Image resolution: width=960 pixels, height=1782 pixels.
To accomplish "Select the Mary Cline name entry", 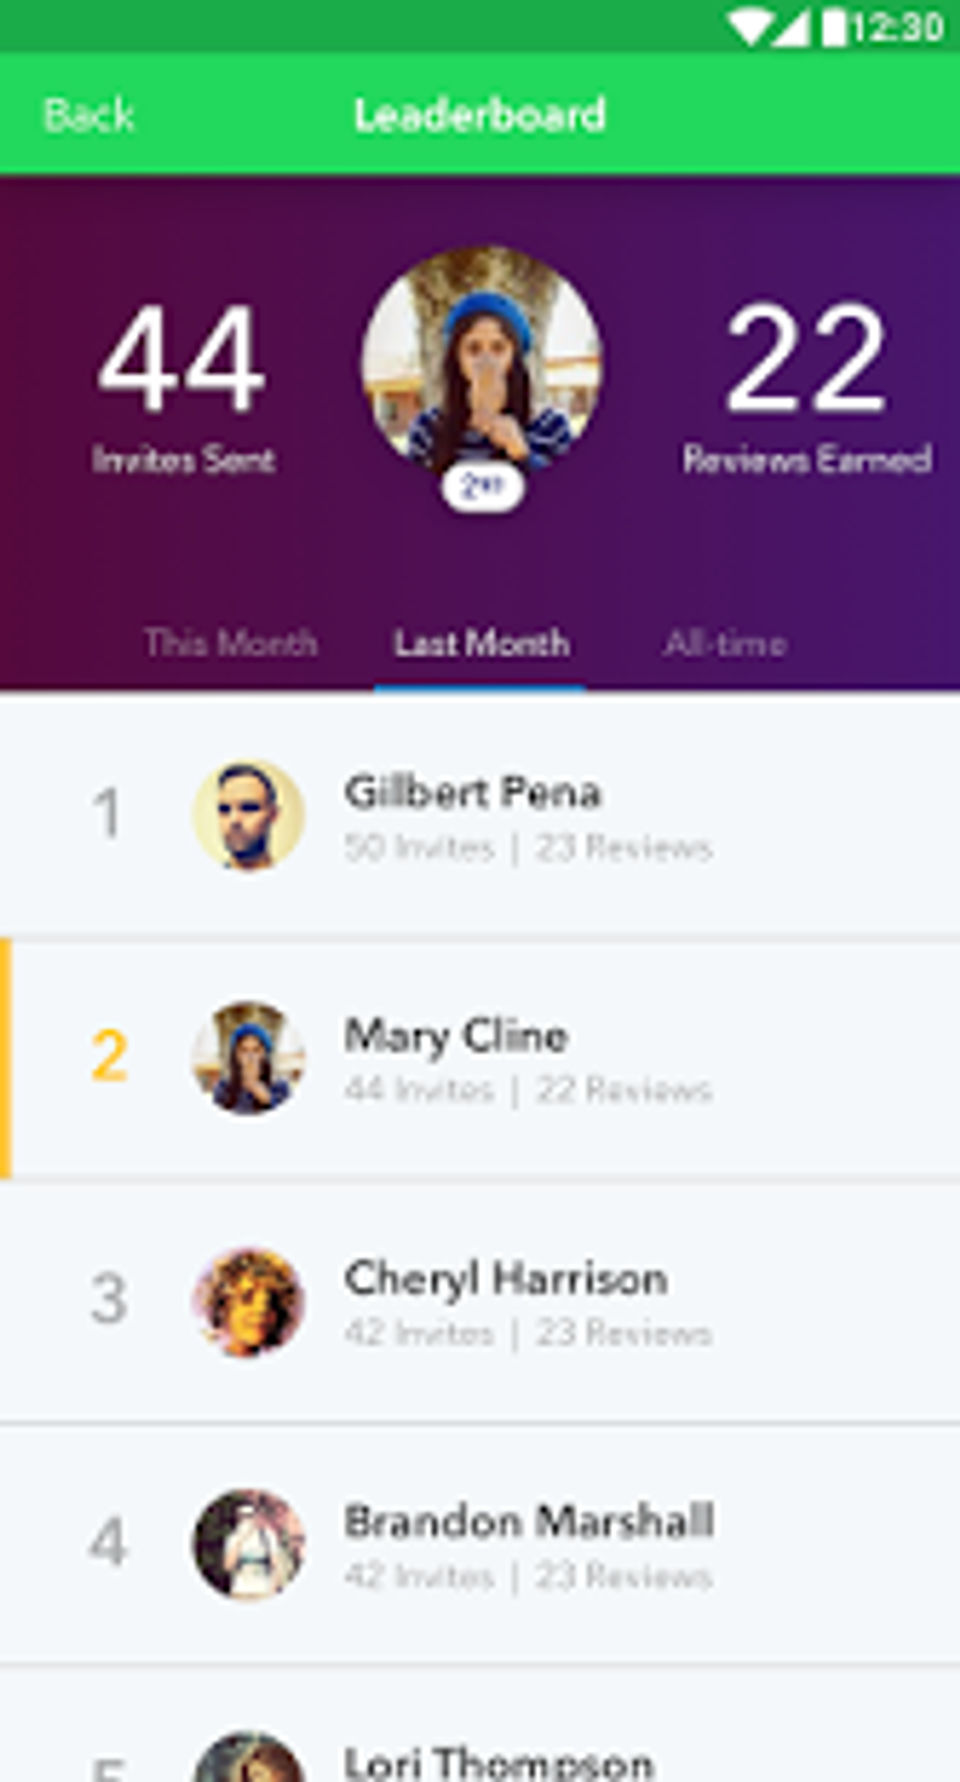I will click(456, 1037).
